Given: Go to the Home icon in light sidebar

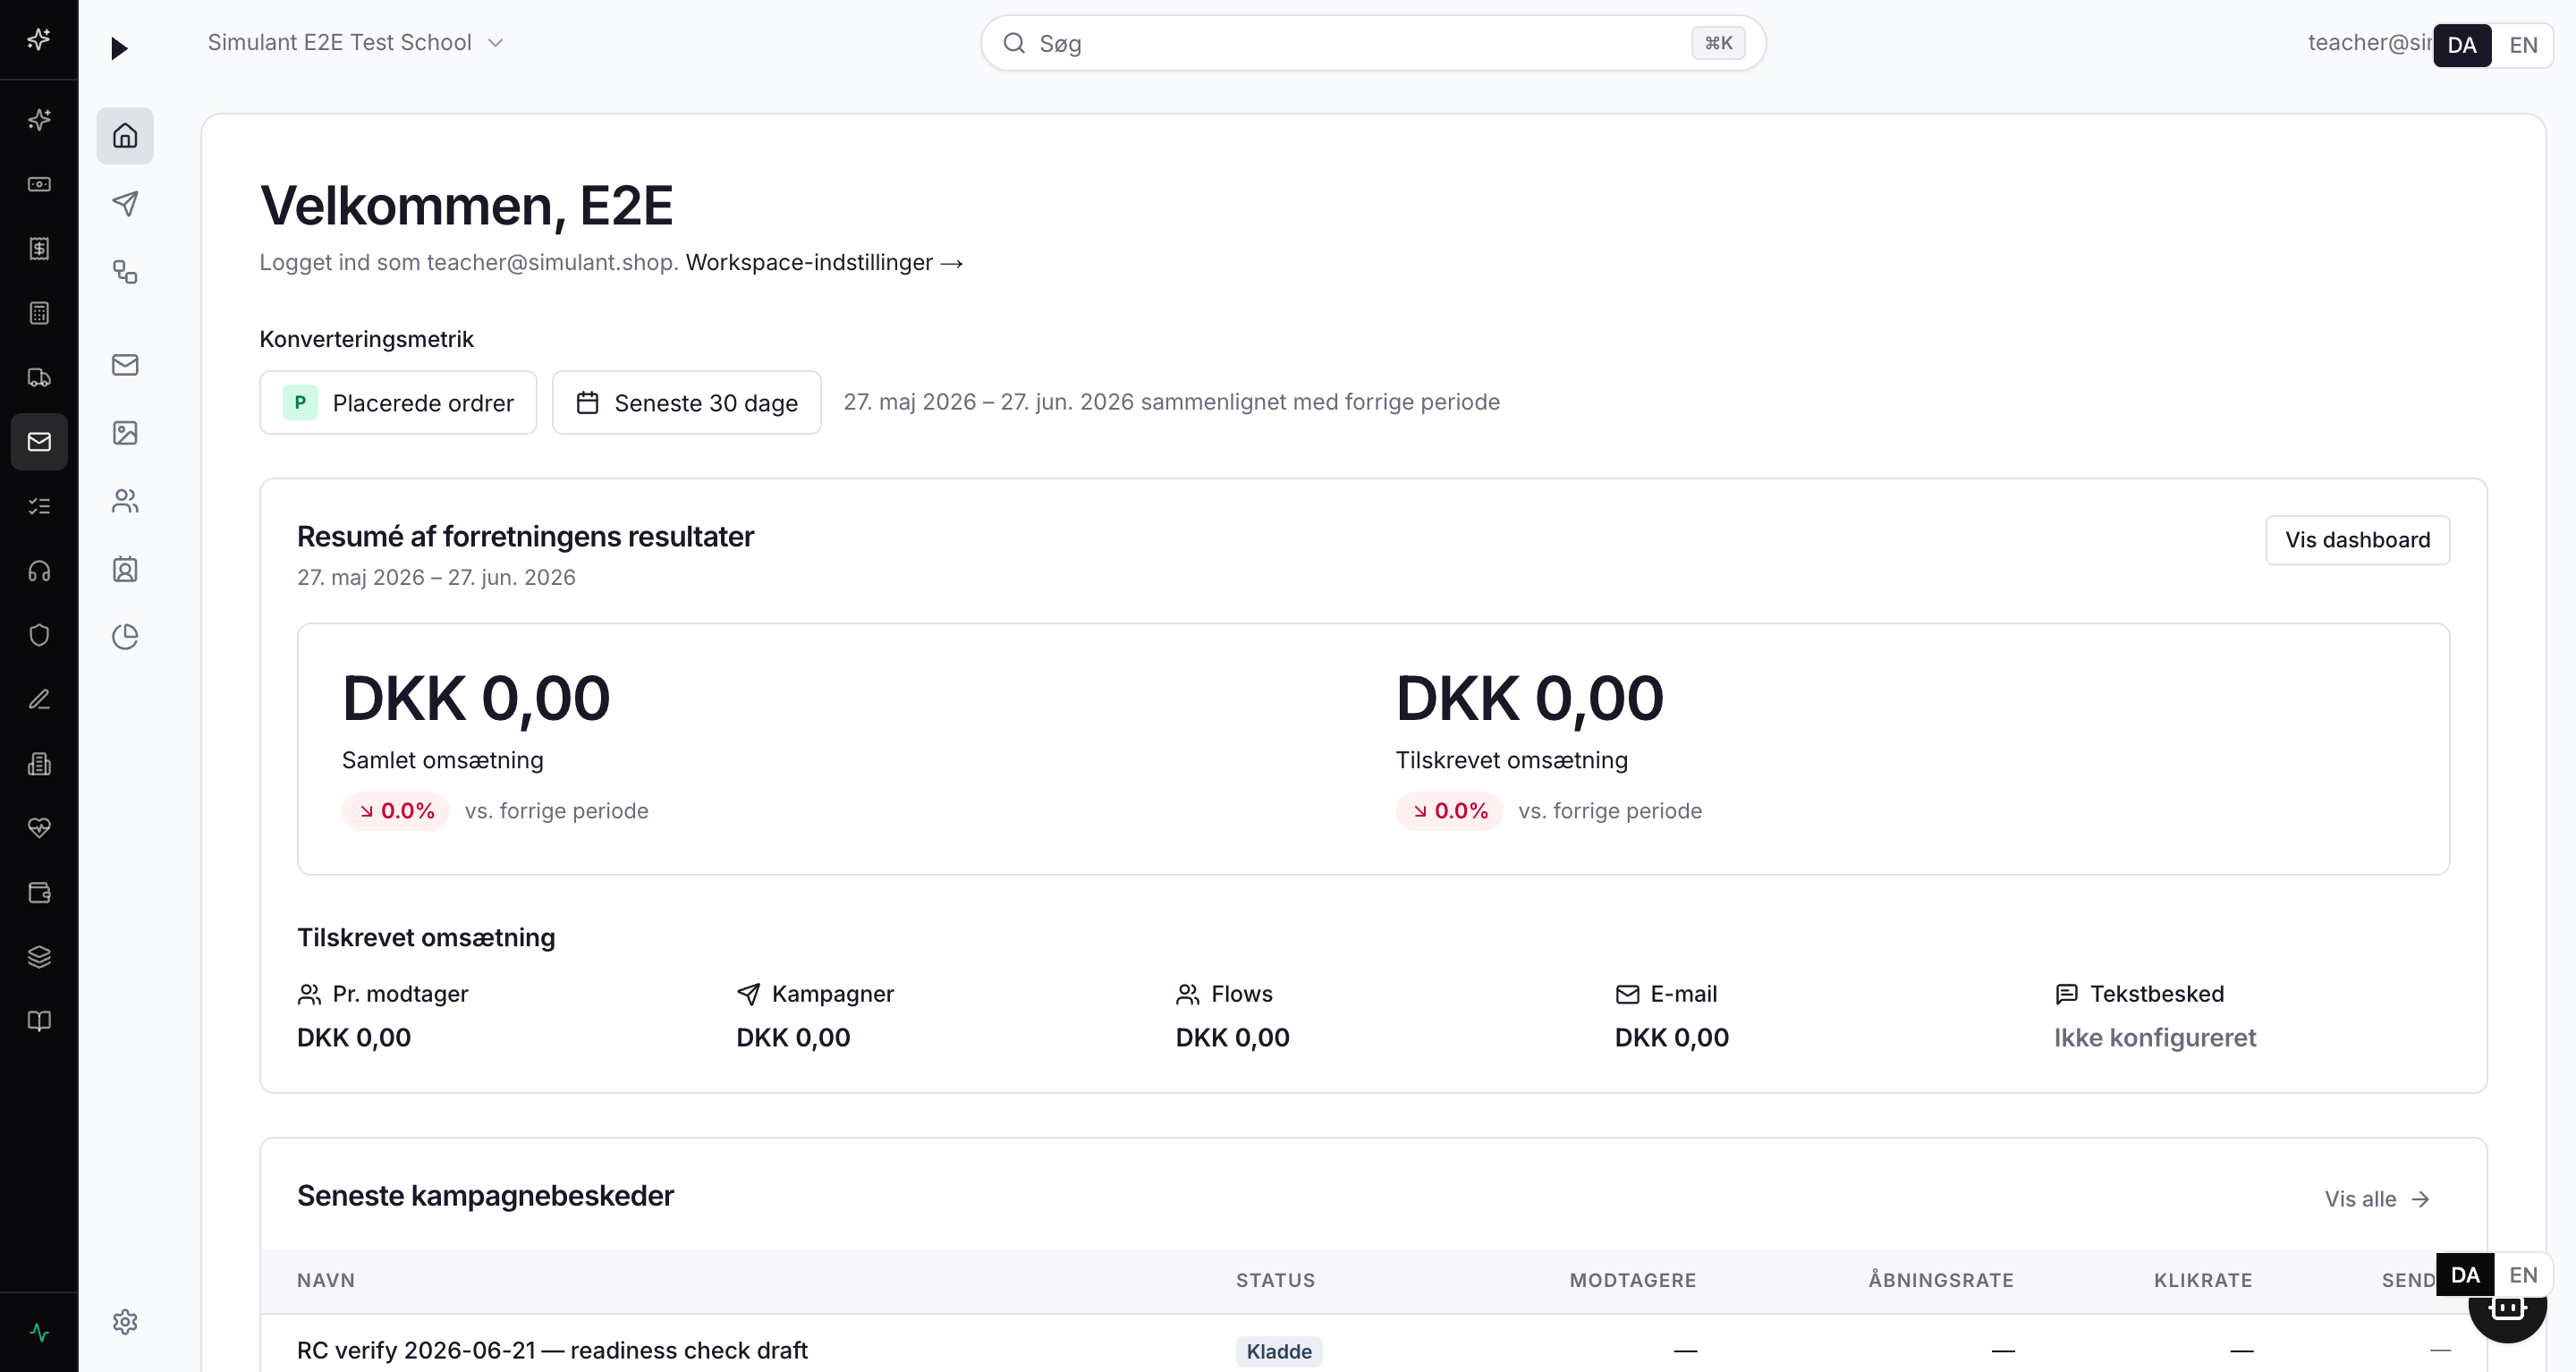Looking at the screenshot, I should pyautogui.click(x=125, y=135).
